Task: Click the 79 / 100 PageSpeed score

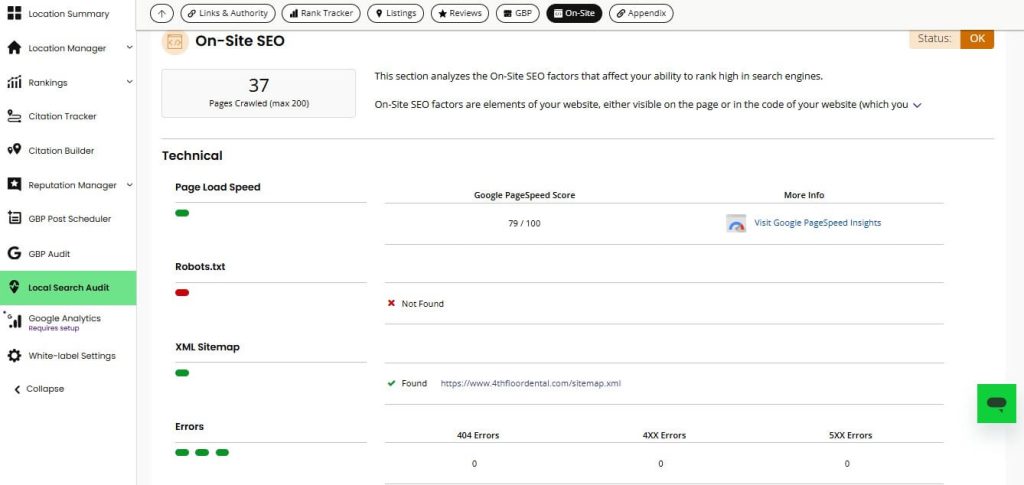Action: tap(524, 223)
